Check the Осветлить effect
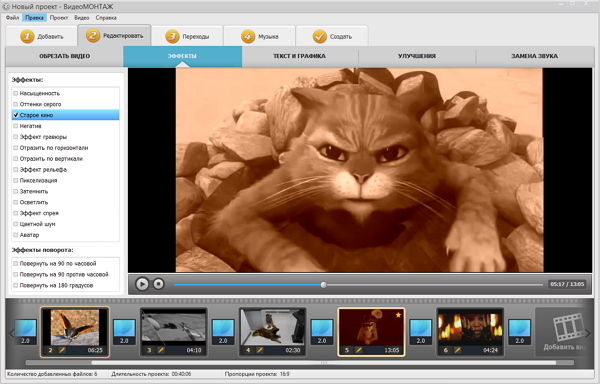The image size is (600, 384). click(x=16, y=202)
